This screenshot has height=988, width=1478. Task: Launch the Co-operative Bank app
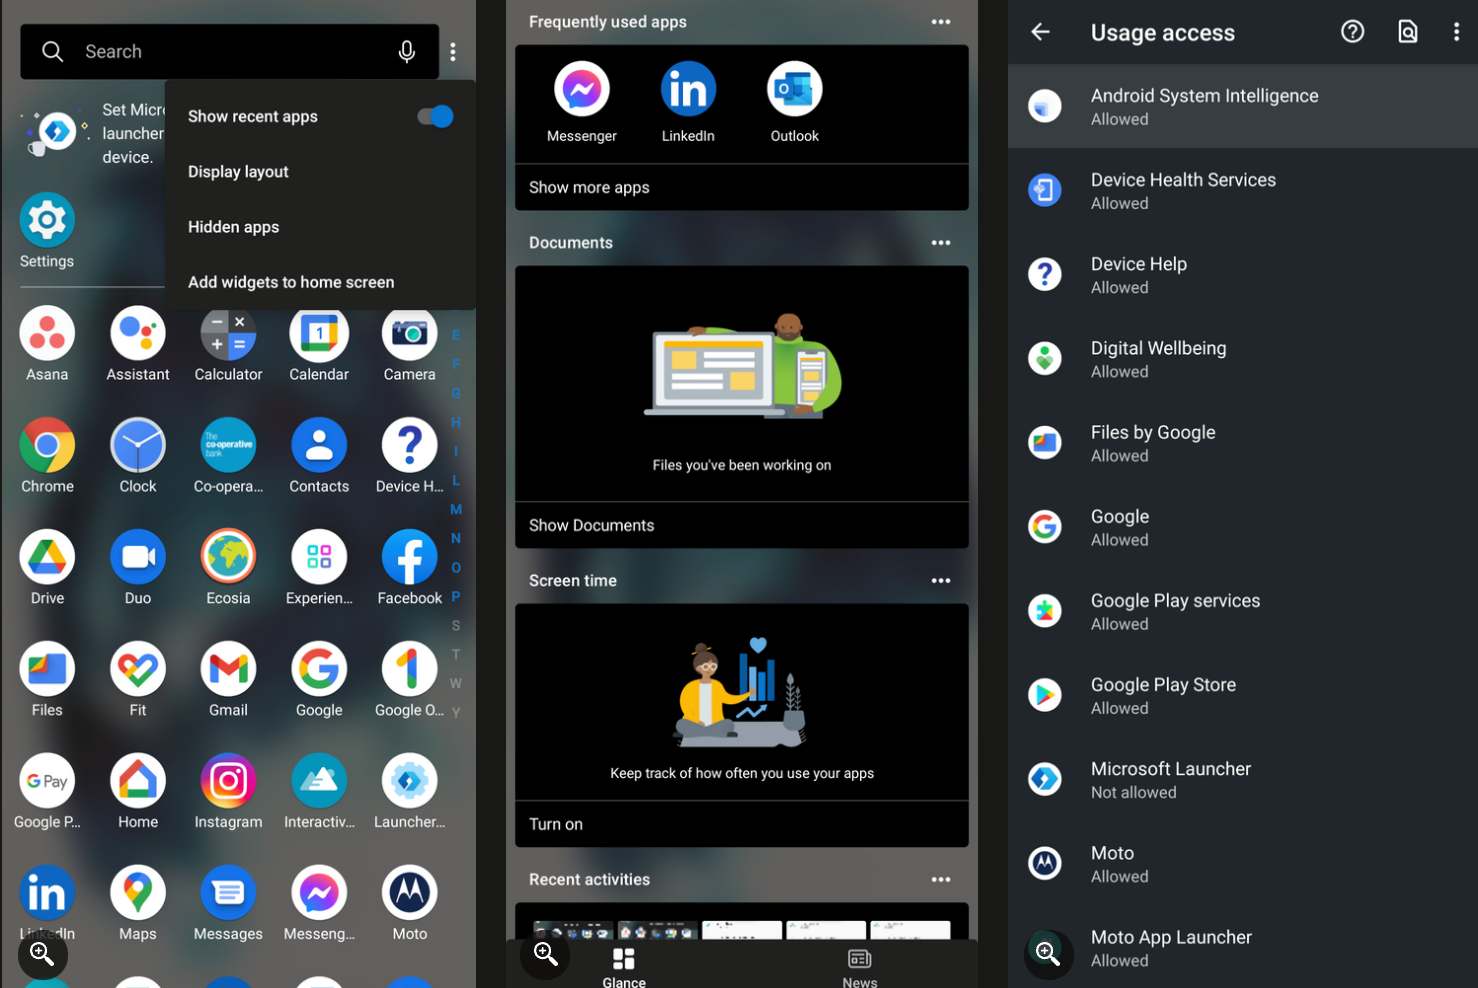(228, 456)
